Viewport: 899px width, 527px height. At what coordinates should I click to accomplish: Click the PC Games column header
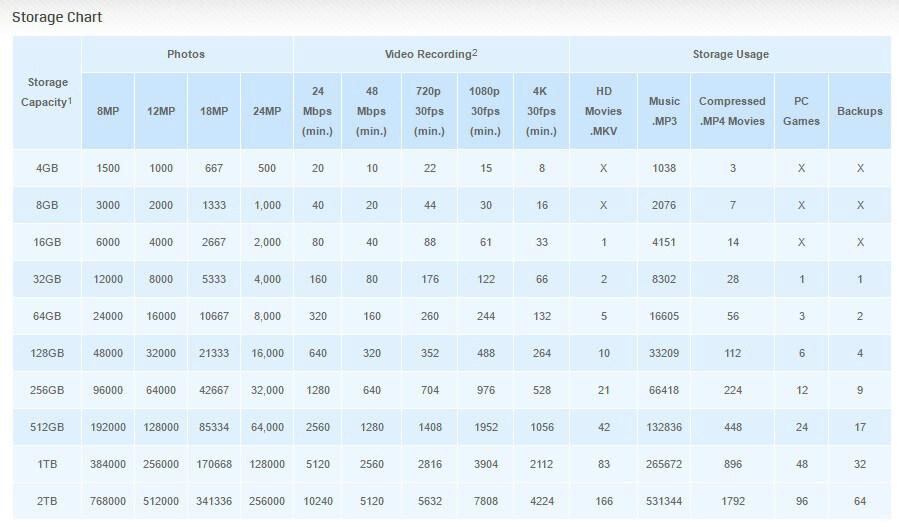point(801,111)
